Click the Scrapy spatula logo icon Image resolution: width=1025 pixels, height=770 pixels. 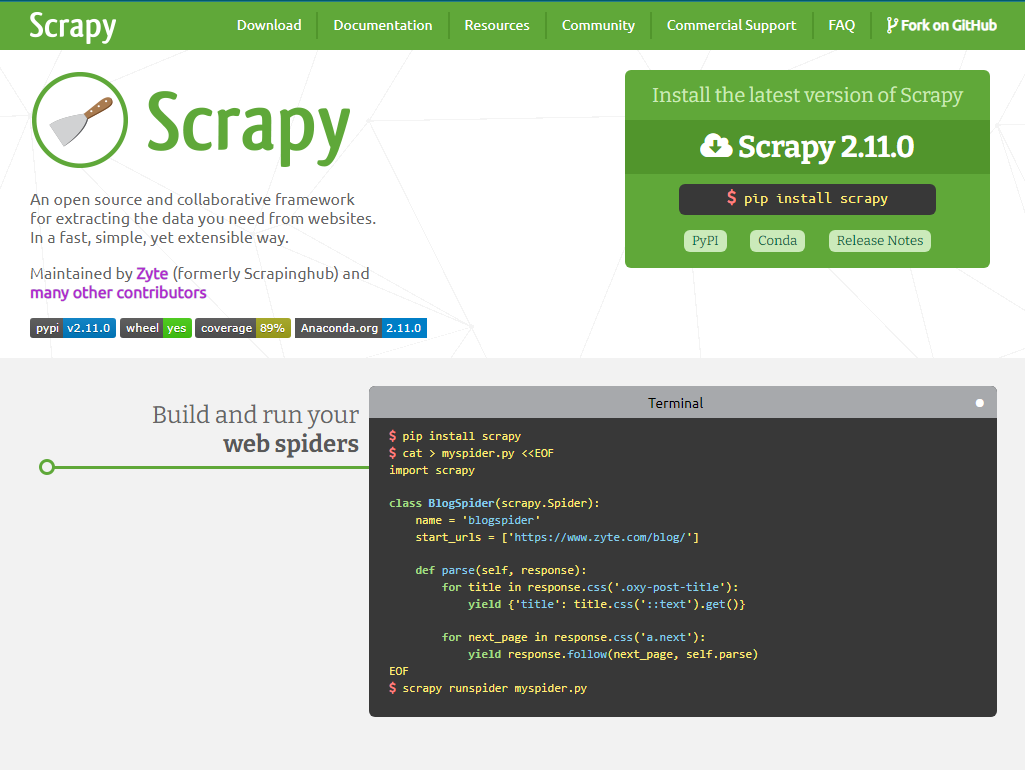coord(80,120)
